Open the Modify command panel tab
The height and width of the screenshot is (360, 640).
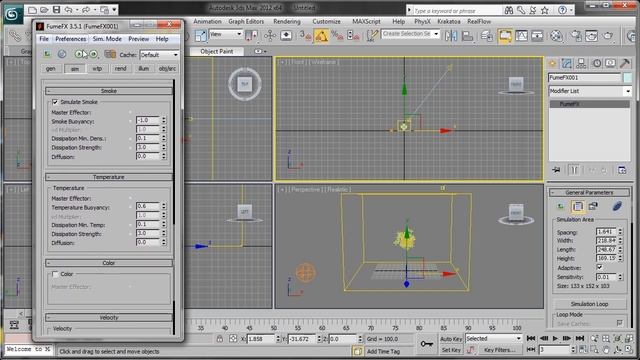[567, 63]
